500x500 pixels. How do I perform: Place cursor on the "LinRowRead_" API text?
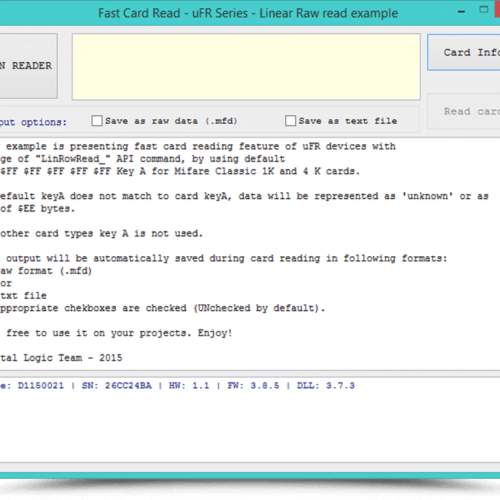(72, 159)
